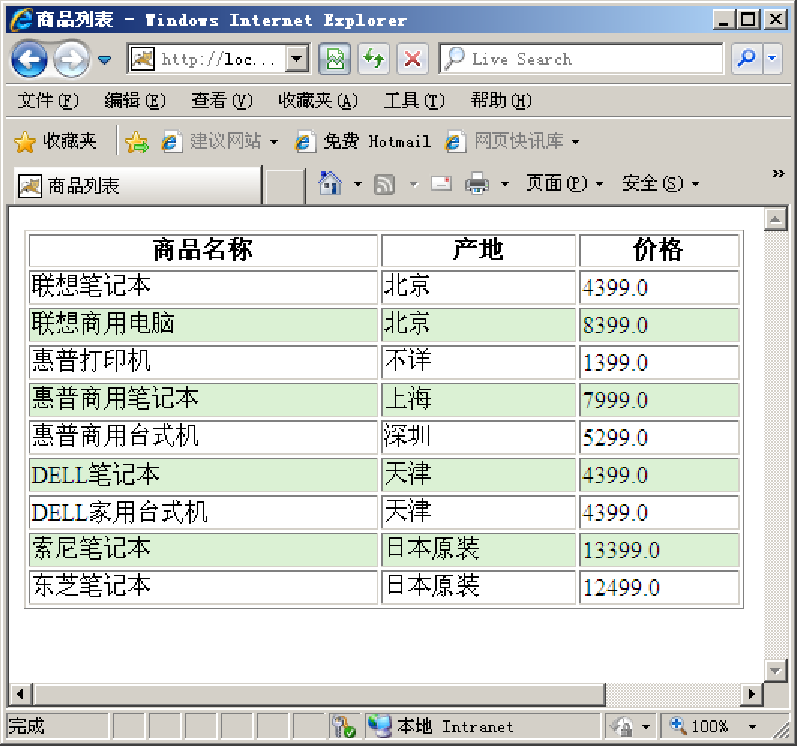Open the search provider dropdown arrow
Viewport: 797px width, 746px height.
pos(772,59)
